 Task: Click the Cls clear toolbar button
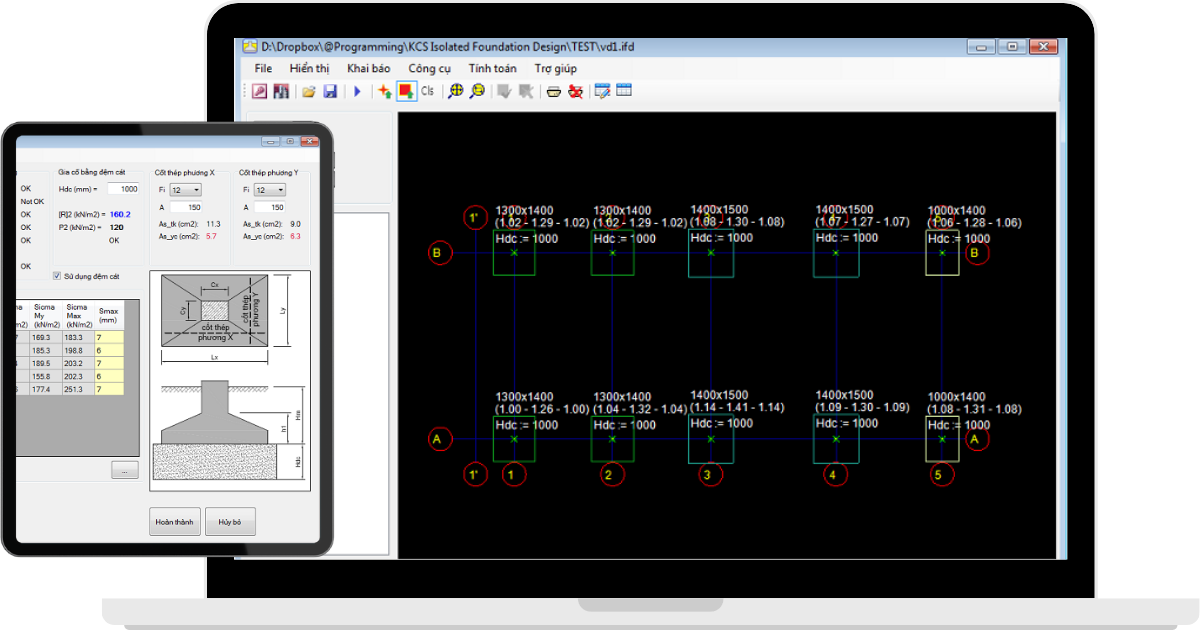coord(427,91)
